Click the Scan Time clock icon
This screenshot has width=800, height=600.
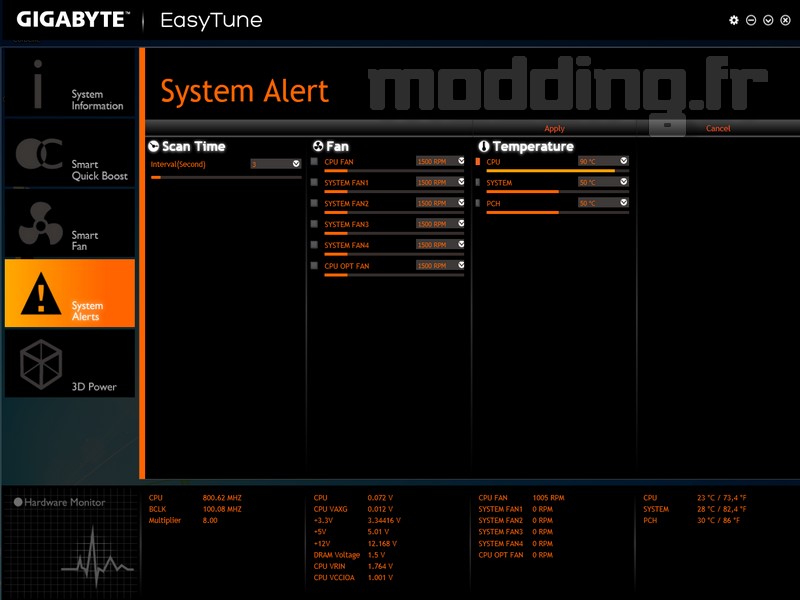[154, 146]
